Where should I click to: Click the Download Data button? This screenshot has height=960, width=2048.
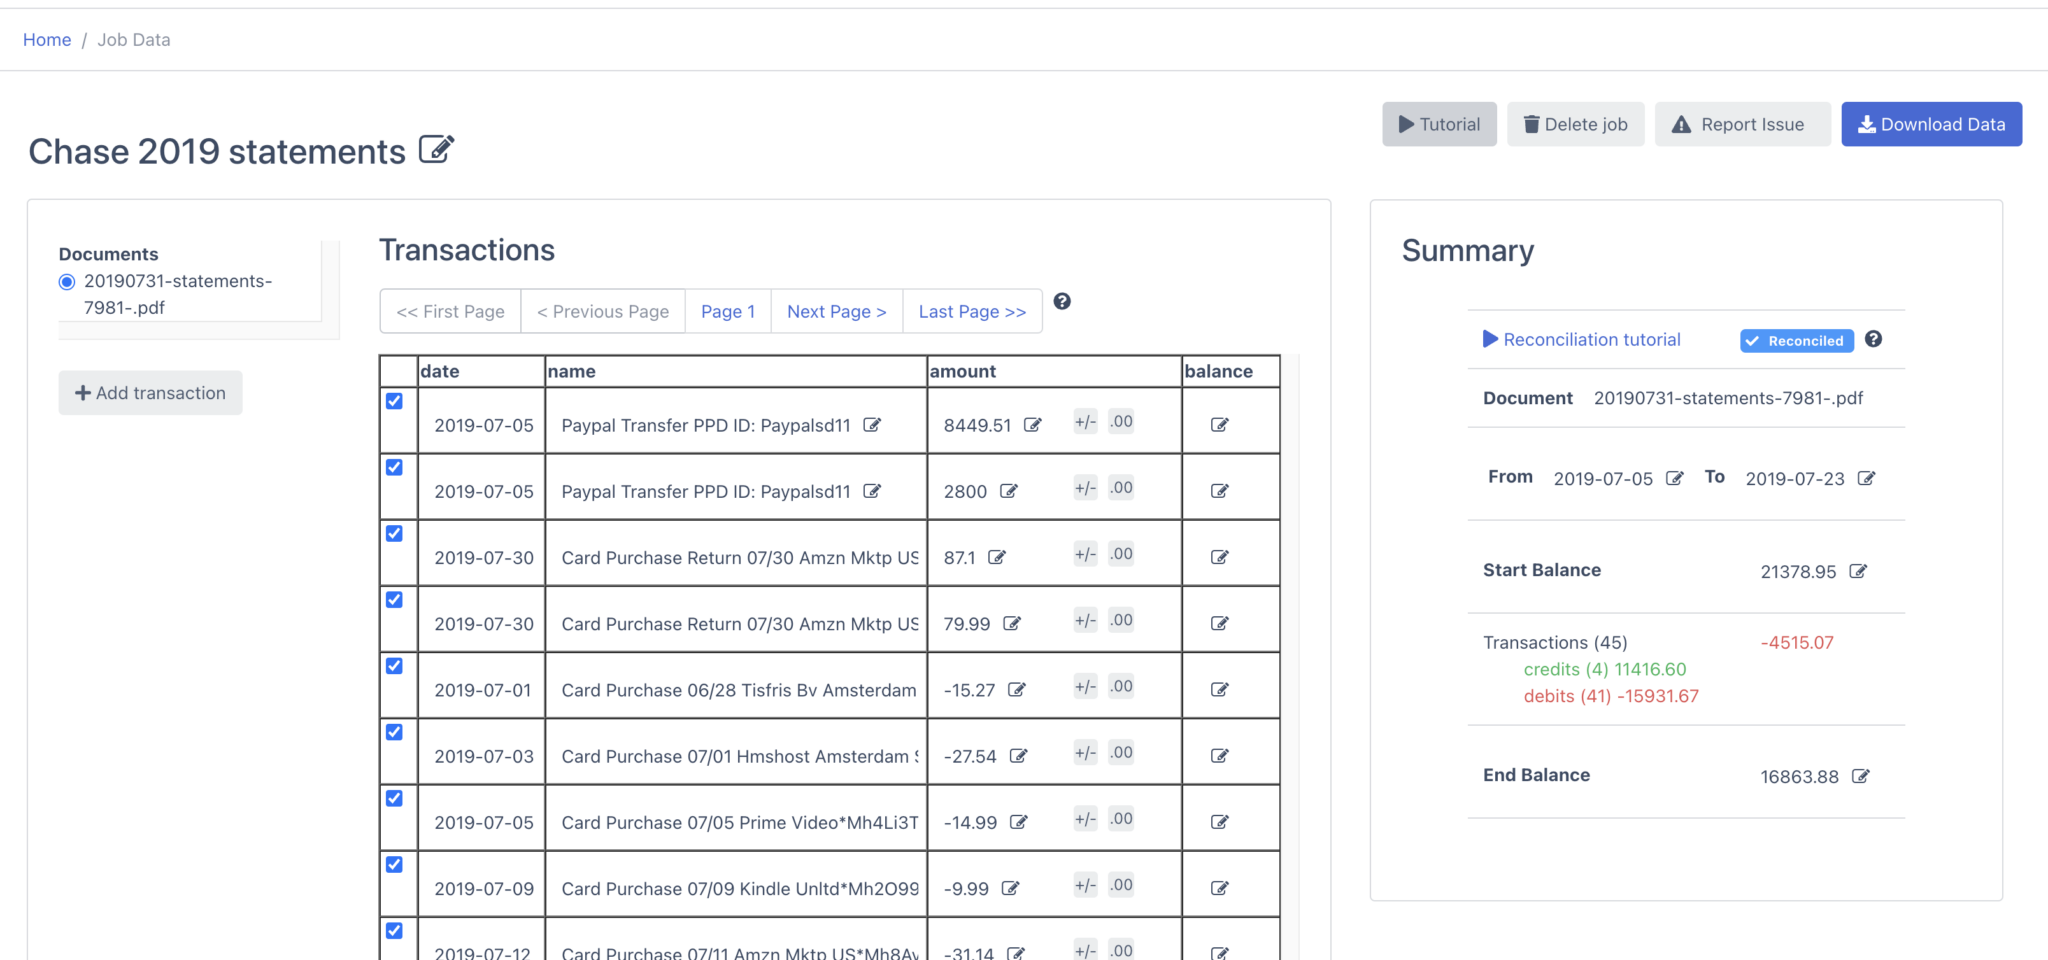click(x=1931, y=124)
